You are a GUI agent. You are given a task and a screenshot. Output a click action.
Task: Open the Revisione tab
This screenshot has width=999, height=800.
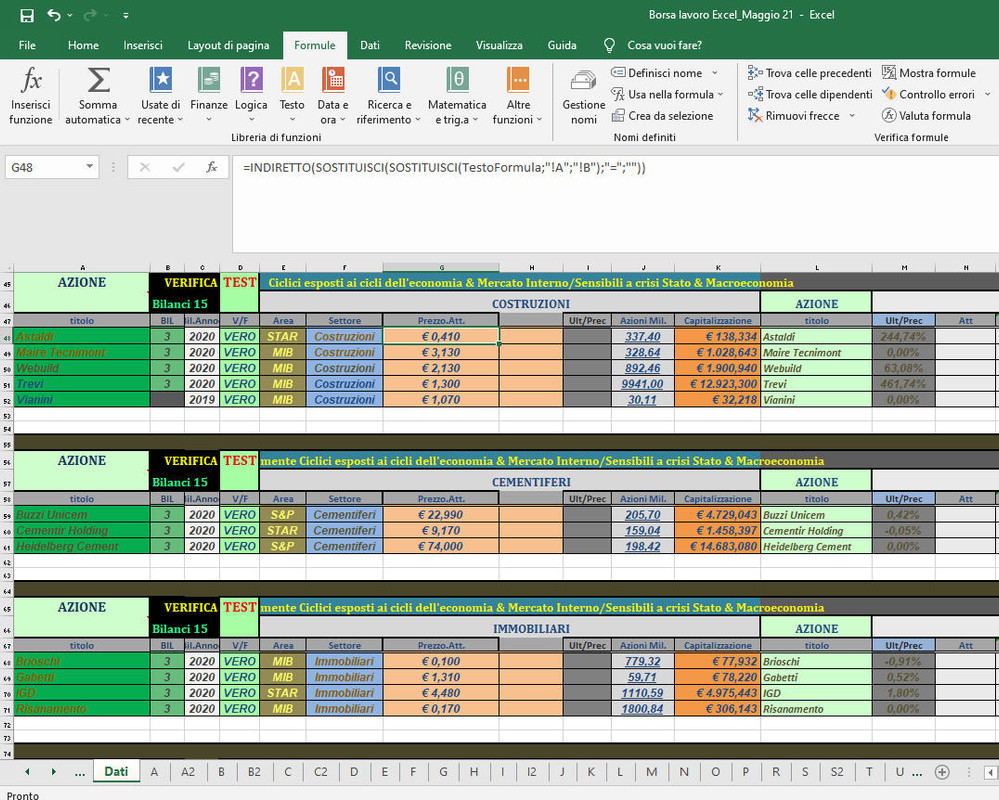(428, 45)
